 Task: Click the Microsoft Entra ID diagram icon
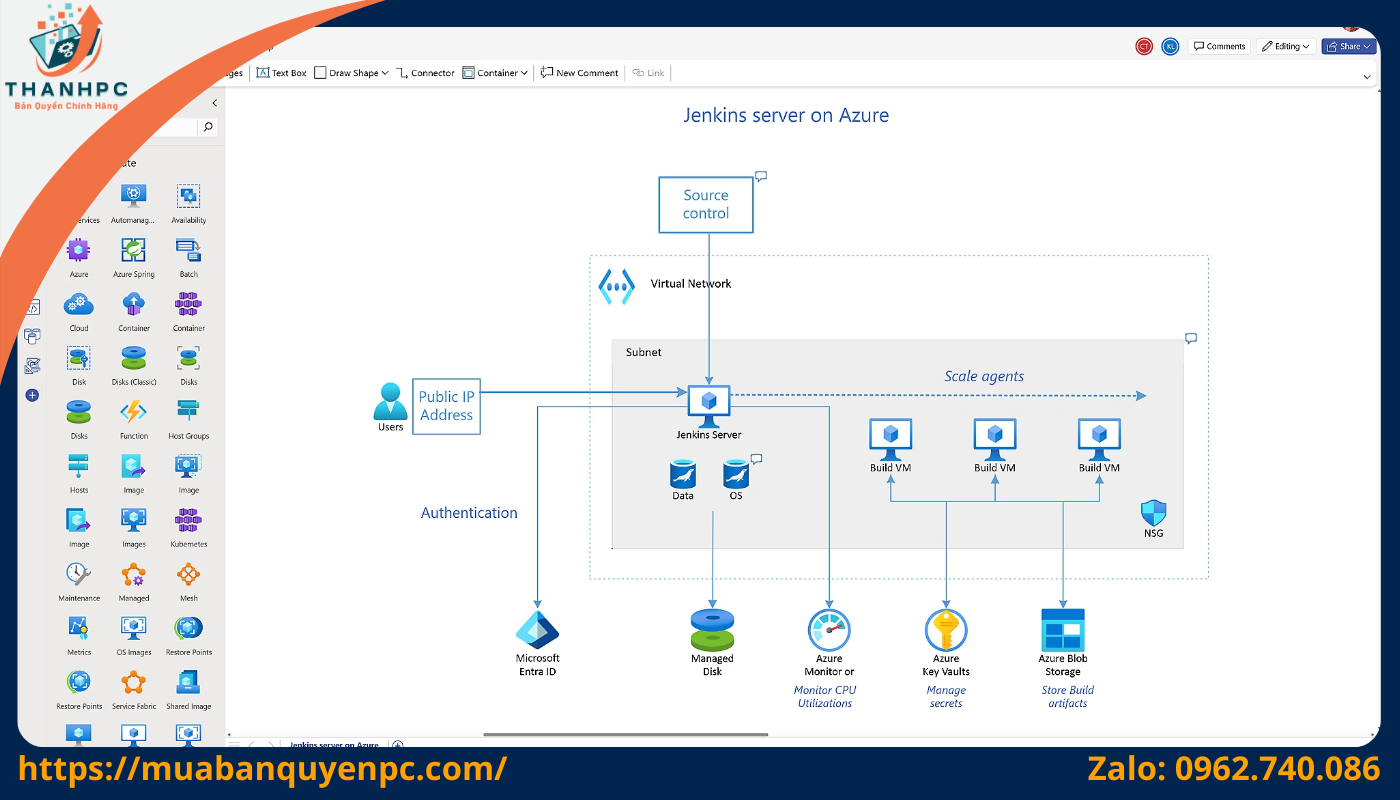pyautogui.click(x=537, y=631)
